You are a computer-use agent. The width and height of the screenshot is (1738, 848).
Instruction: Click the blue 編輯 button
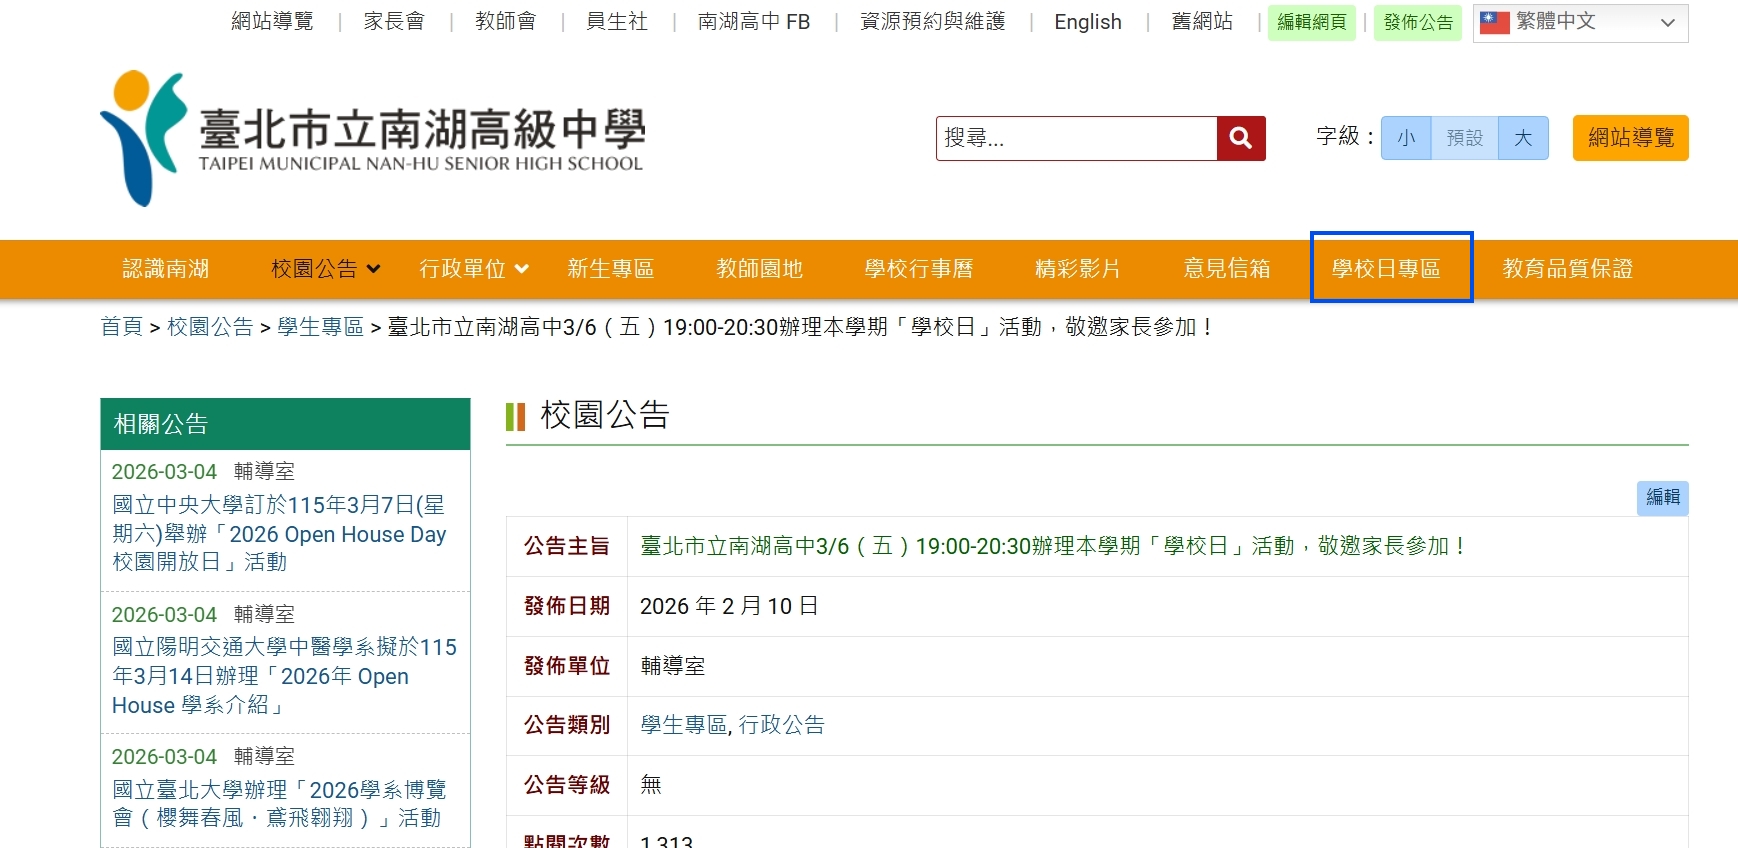pos(1662,497)
